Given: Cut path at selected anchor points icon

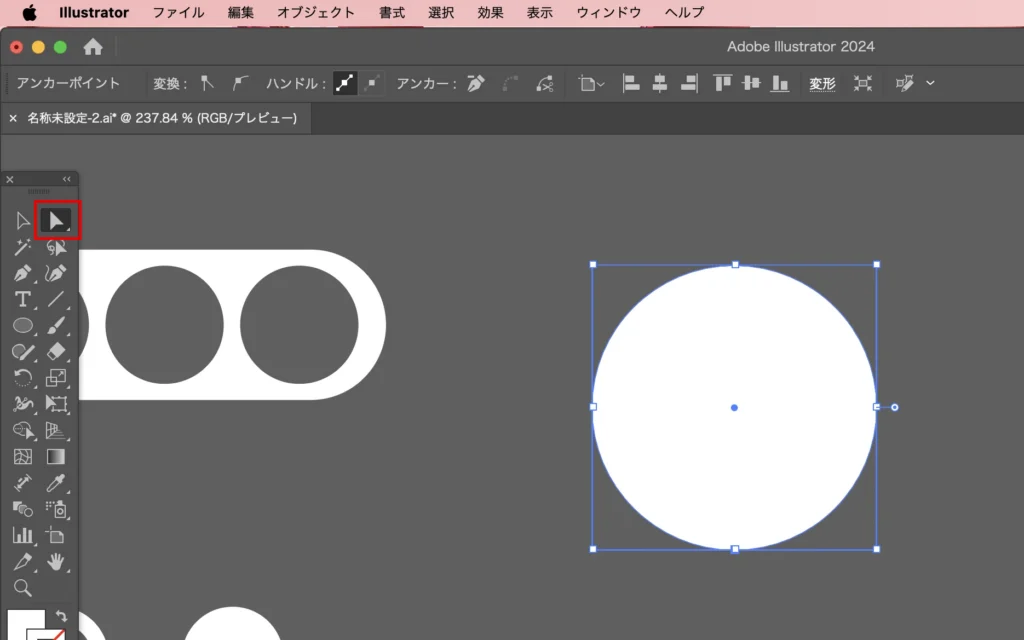Looking at the screenshot, I should click(544, 84).
